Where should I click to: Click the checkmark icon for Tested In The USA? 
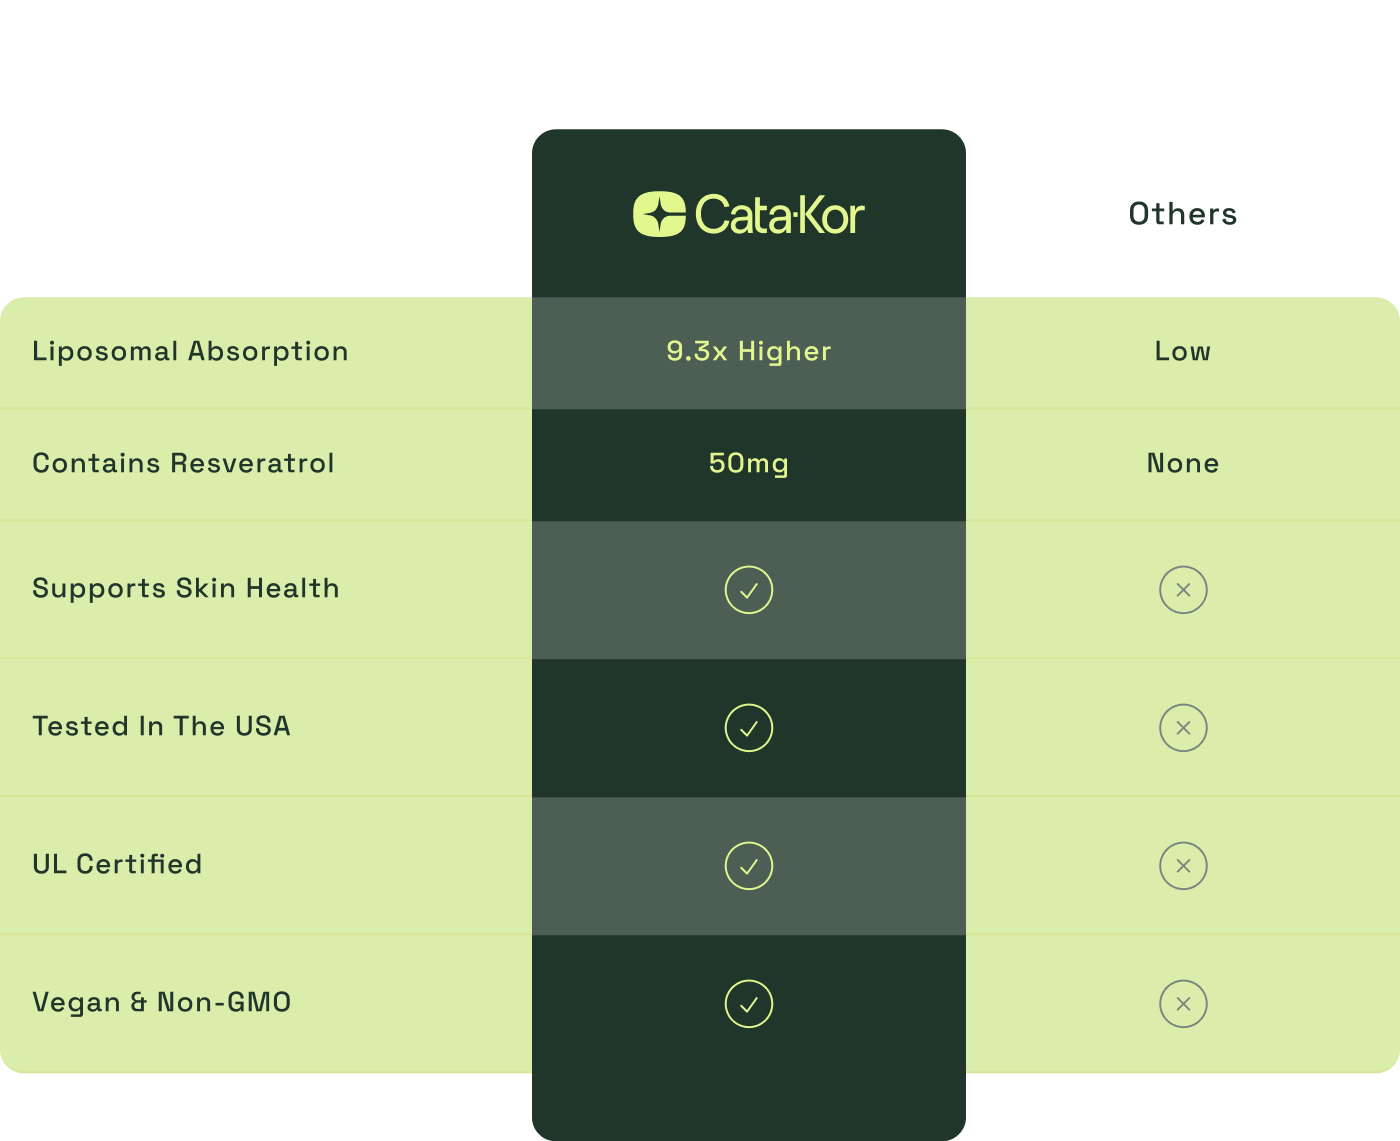click(749, 728)
